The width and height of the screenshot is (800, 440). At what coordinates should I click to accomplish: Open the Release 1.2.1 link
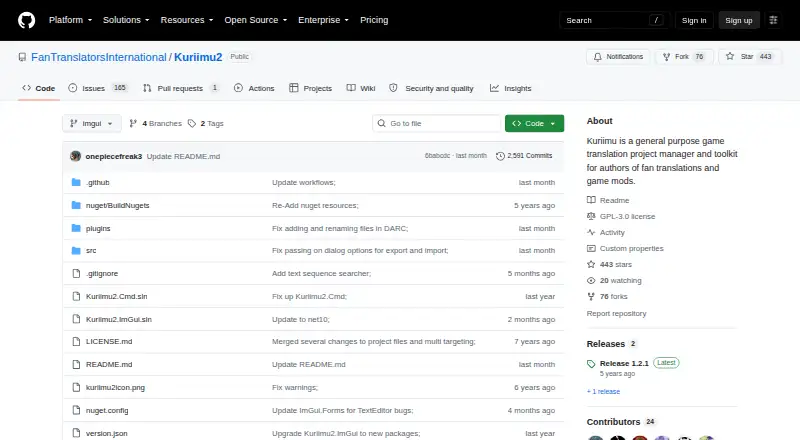tap(624, 363)
